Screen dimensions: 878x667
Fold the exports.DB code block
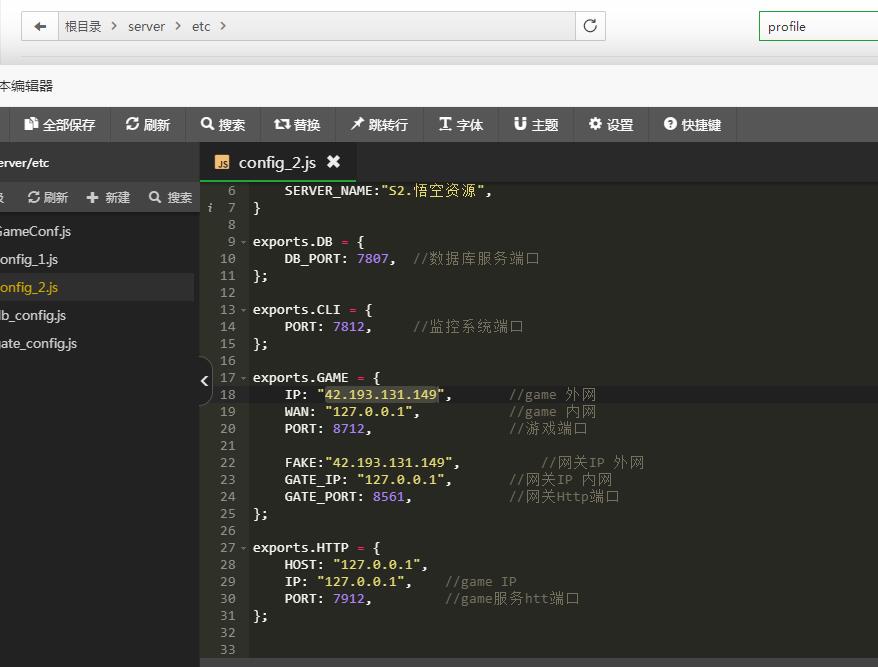coord(244,242)
